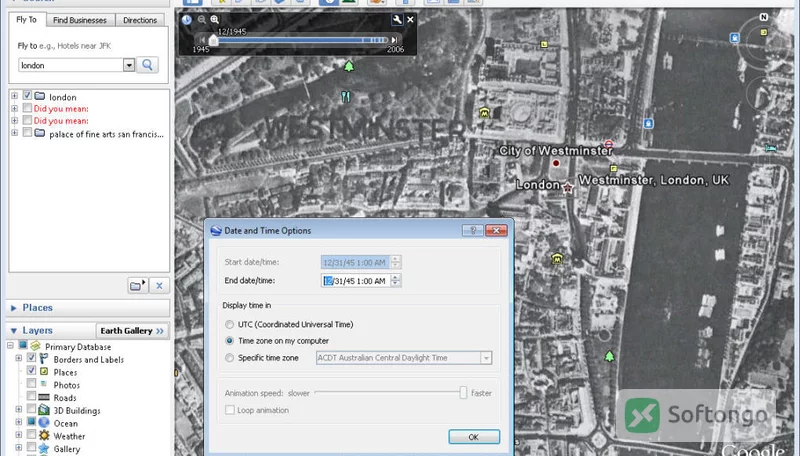Switch to the Find Businesses tab
This screenshot has height=456, width=800.
[x=80, y=20]
